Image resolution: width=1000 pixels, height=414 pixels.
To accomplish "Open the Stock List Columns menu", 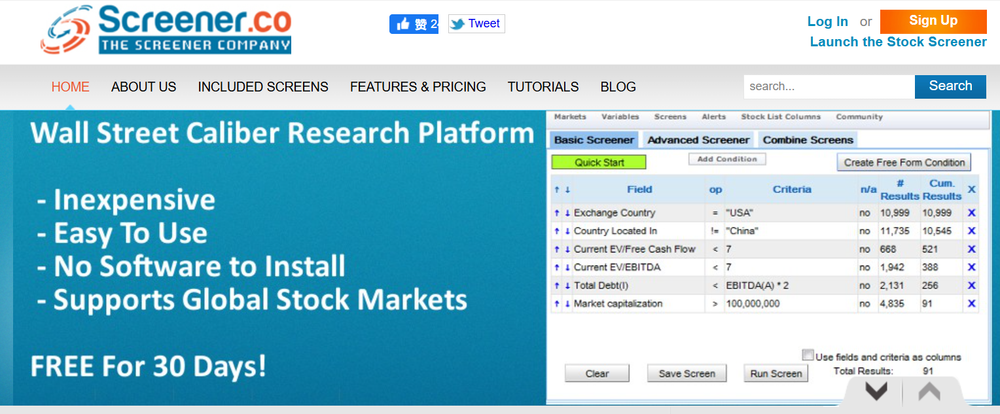I will [781, 117].
